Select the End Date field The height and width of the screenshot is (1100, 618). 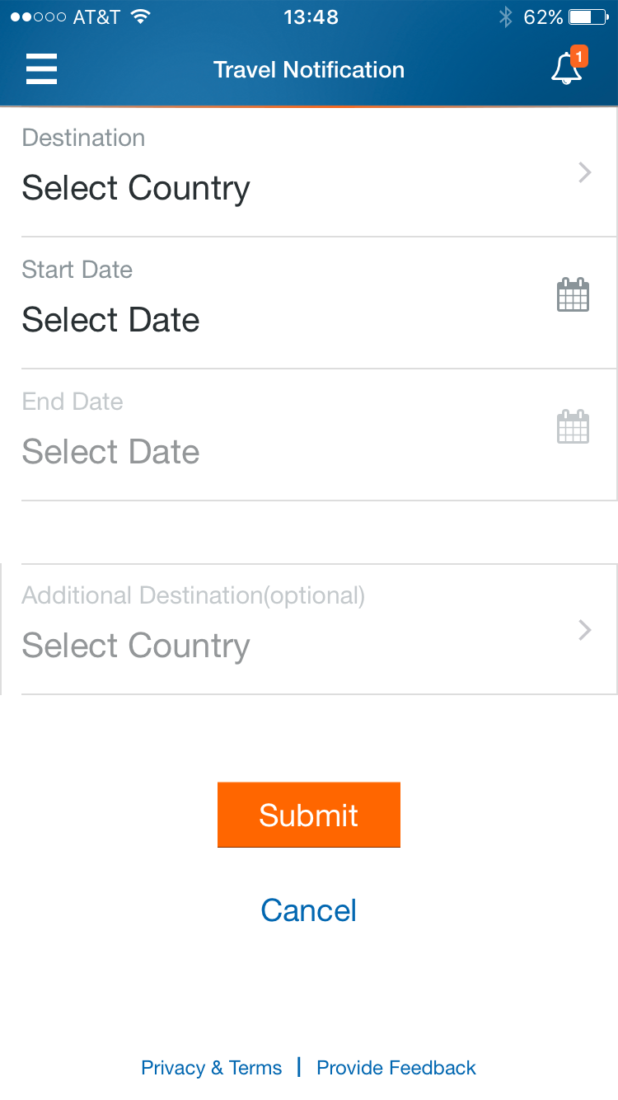(110, 451)
